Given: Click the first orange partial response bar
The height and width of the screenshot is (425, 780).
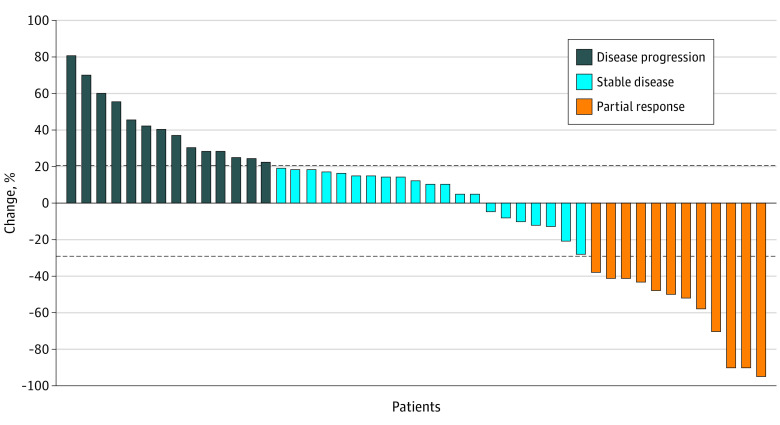Looking at the screenshot, I should point(596,237).
